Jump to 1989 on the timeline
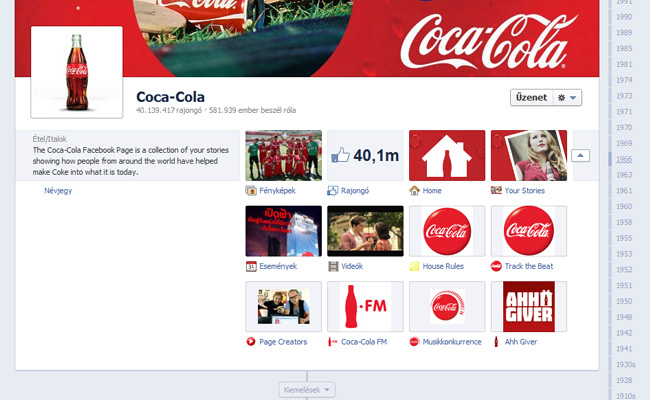 coord(624,33)
